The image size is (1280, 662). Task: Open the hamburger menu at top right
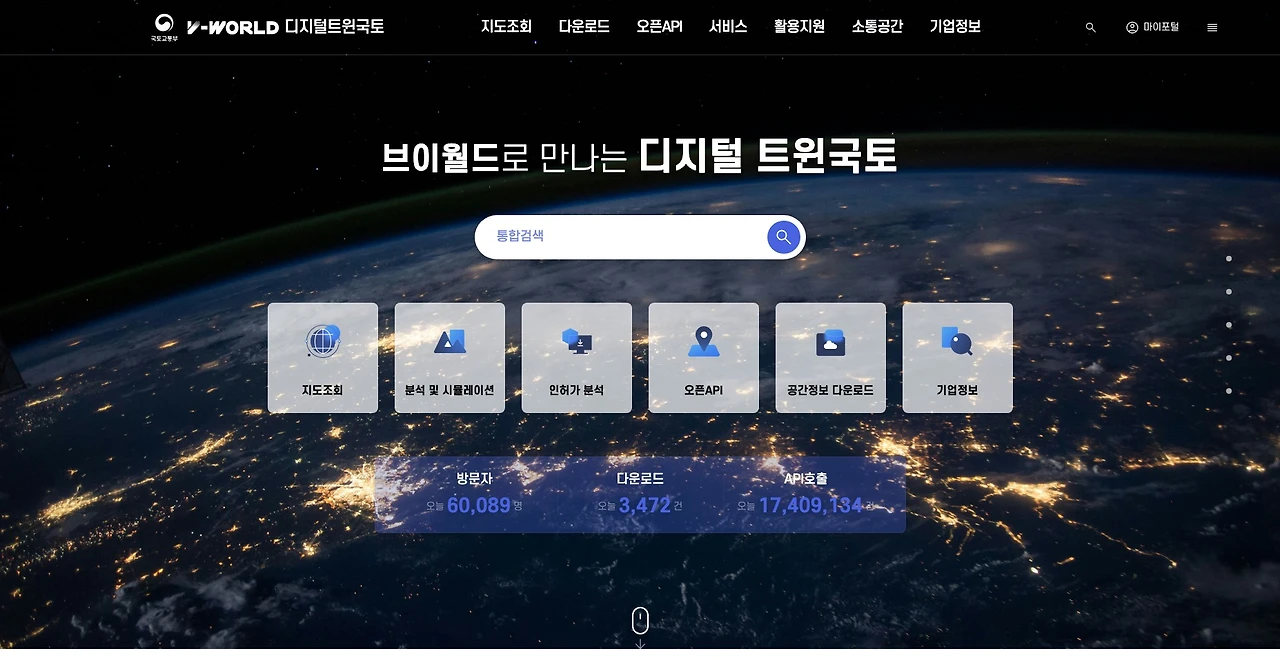click(x=1212, y=27)
